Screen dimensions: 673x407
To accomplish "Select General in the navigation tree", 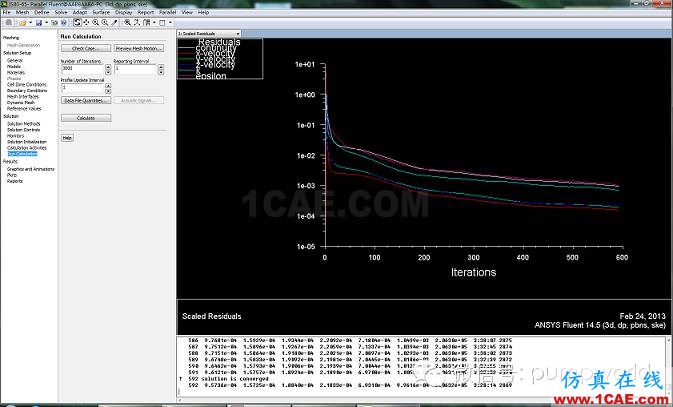I will [15, 61].
